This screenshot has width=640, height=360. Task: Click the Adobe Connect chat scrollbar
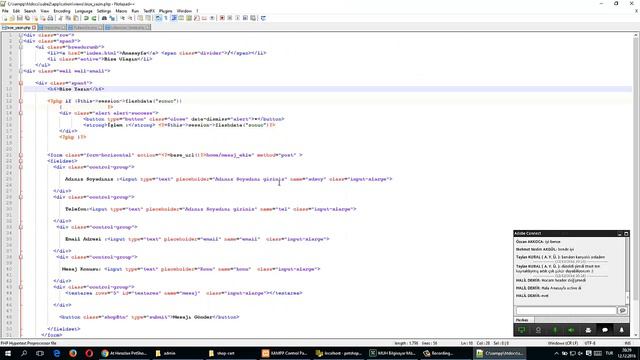click(628, 270)
